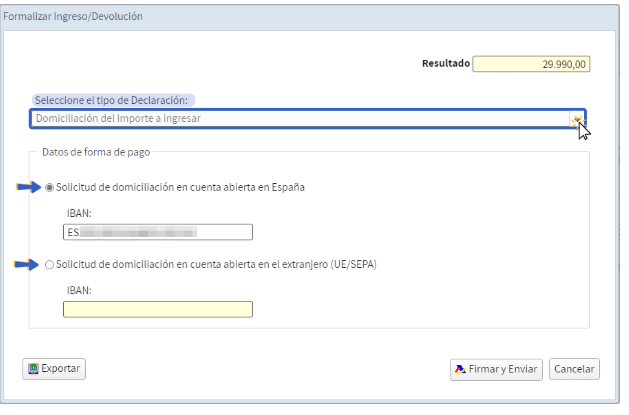
Task: Click the Resultado amount field showing 29.990,00
Action: pos(531,64)
